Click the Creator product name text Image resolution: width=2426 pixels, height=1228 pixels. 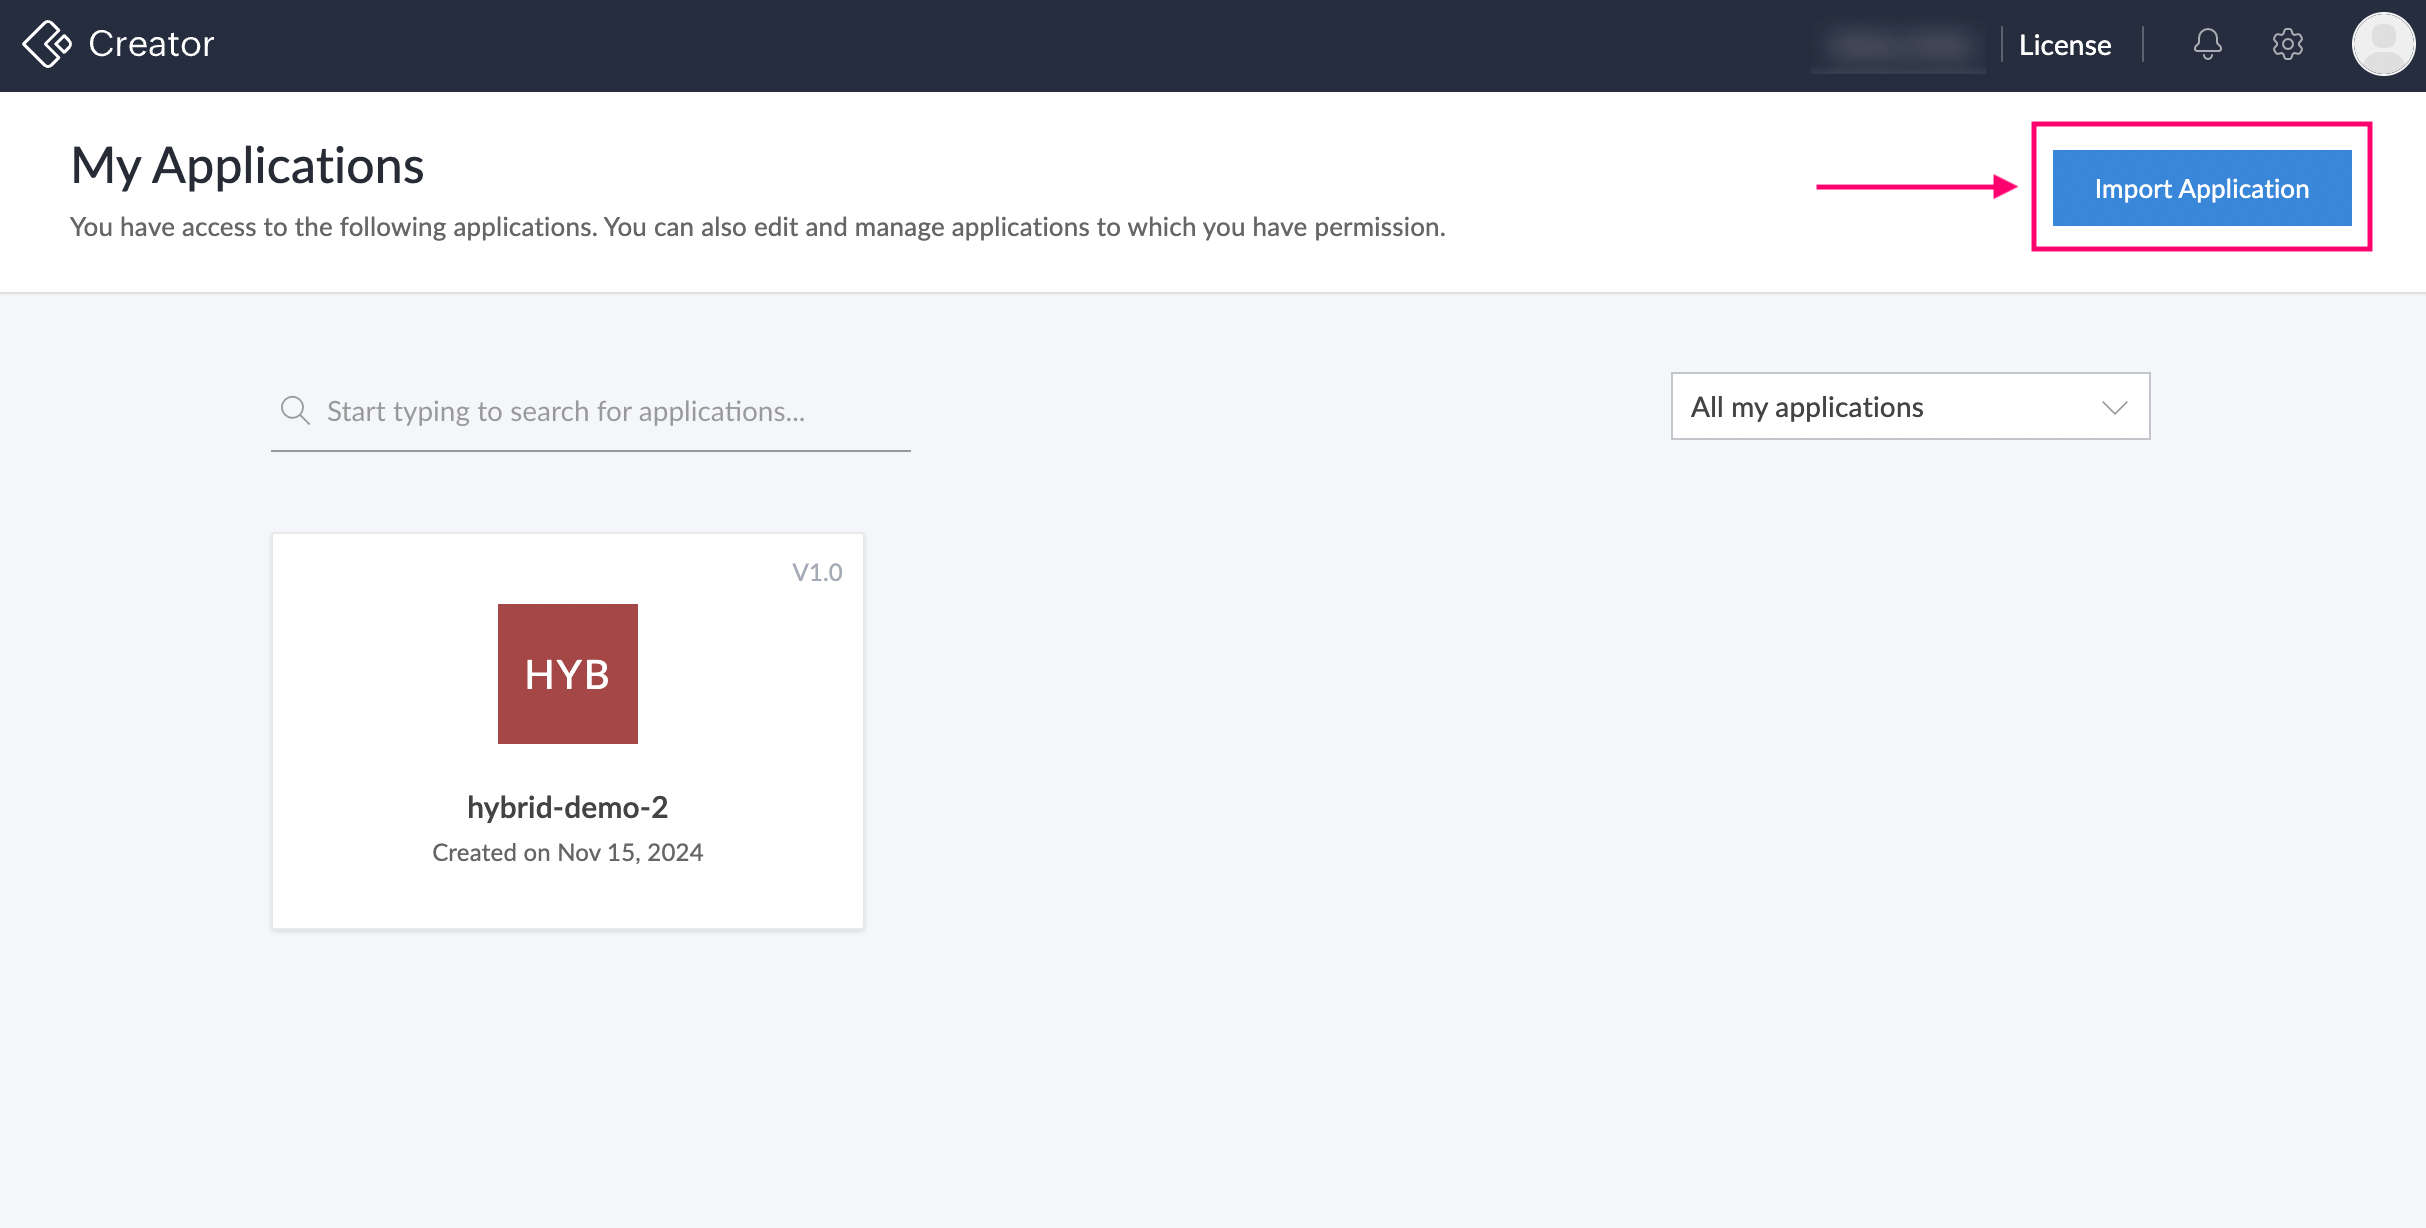[x=151, y=44]
